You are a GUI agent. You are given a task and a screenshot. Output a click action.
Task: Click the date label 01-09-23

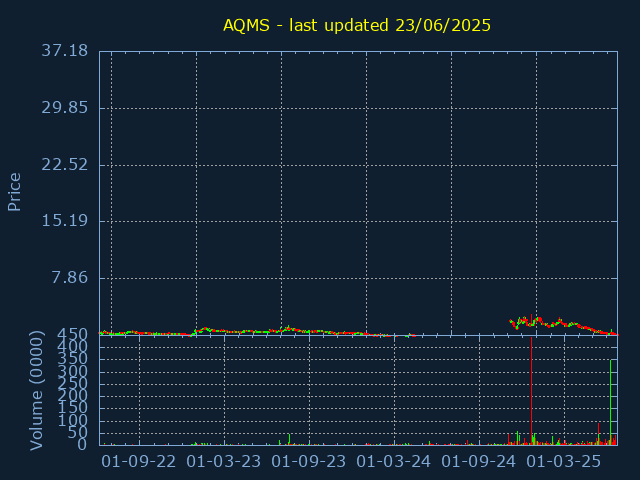click(309, 462)
